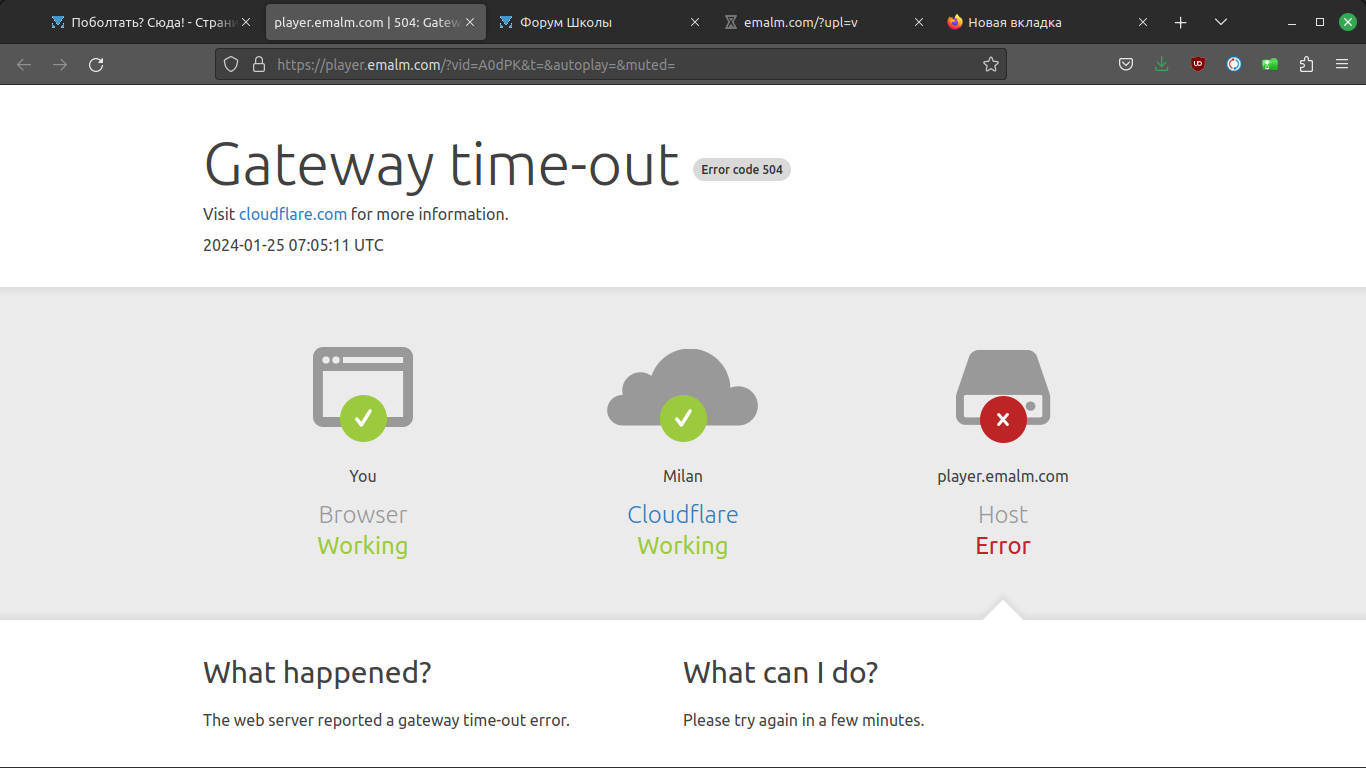The width and height of the screenshot is (1366, 768).
Task: Close the player.emalm.com tab
Action: click(470, 22)
